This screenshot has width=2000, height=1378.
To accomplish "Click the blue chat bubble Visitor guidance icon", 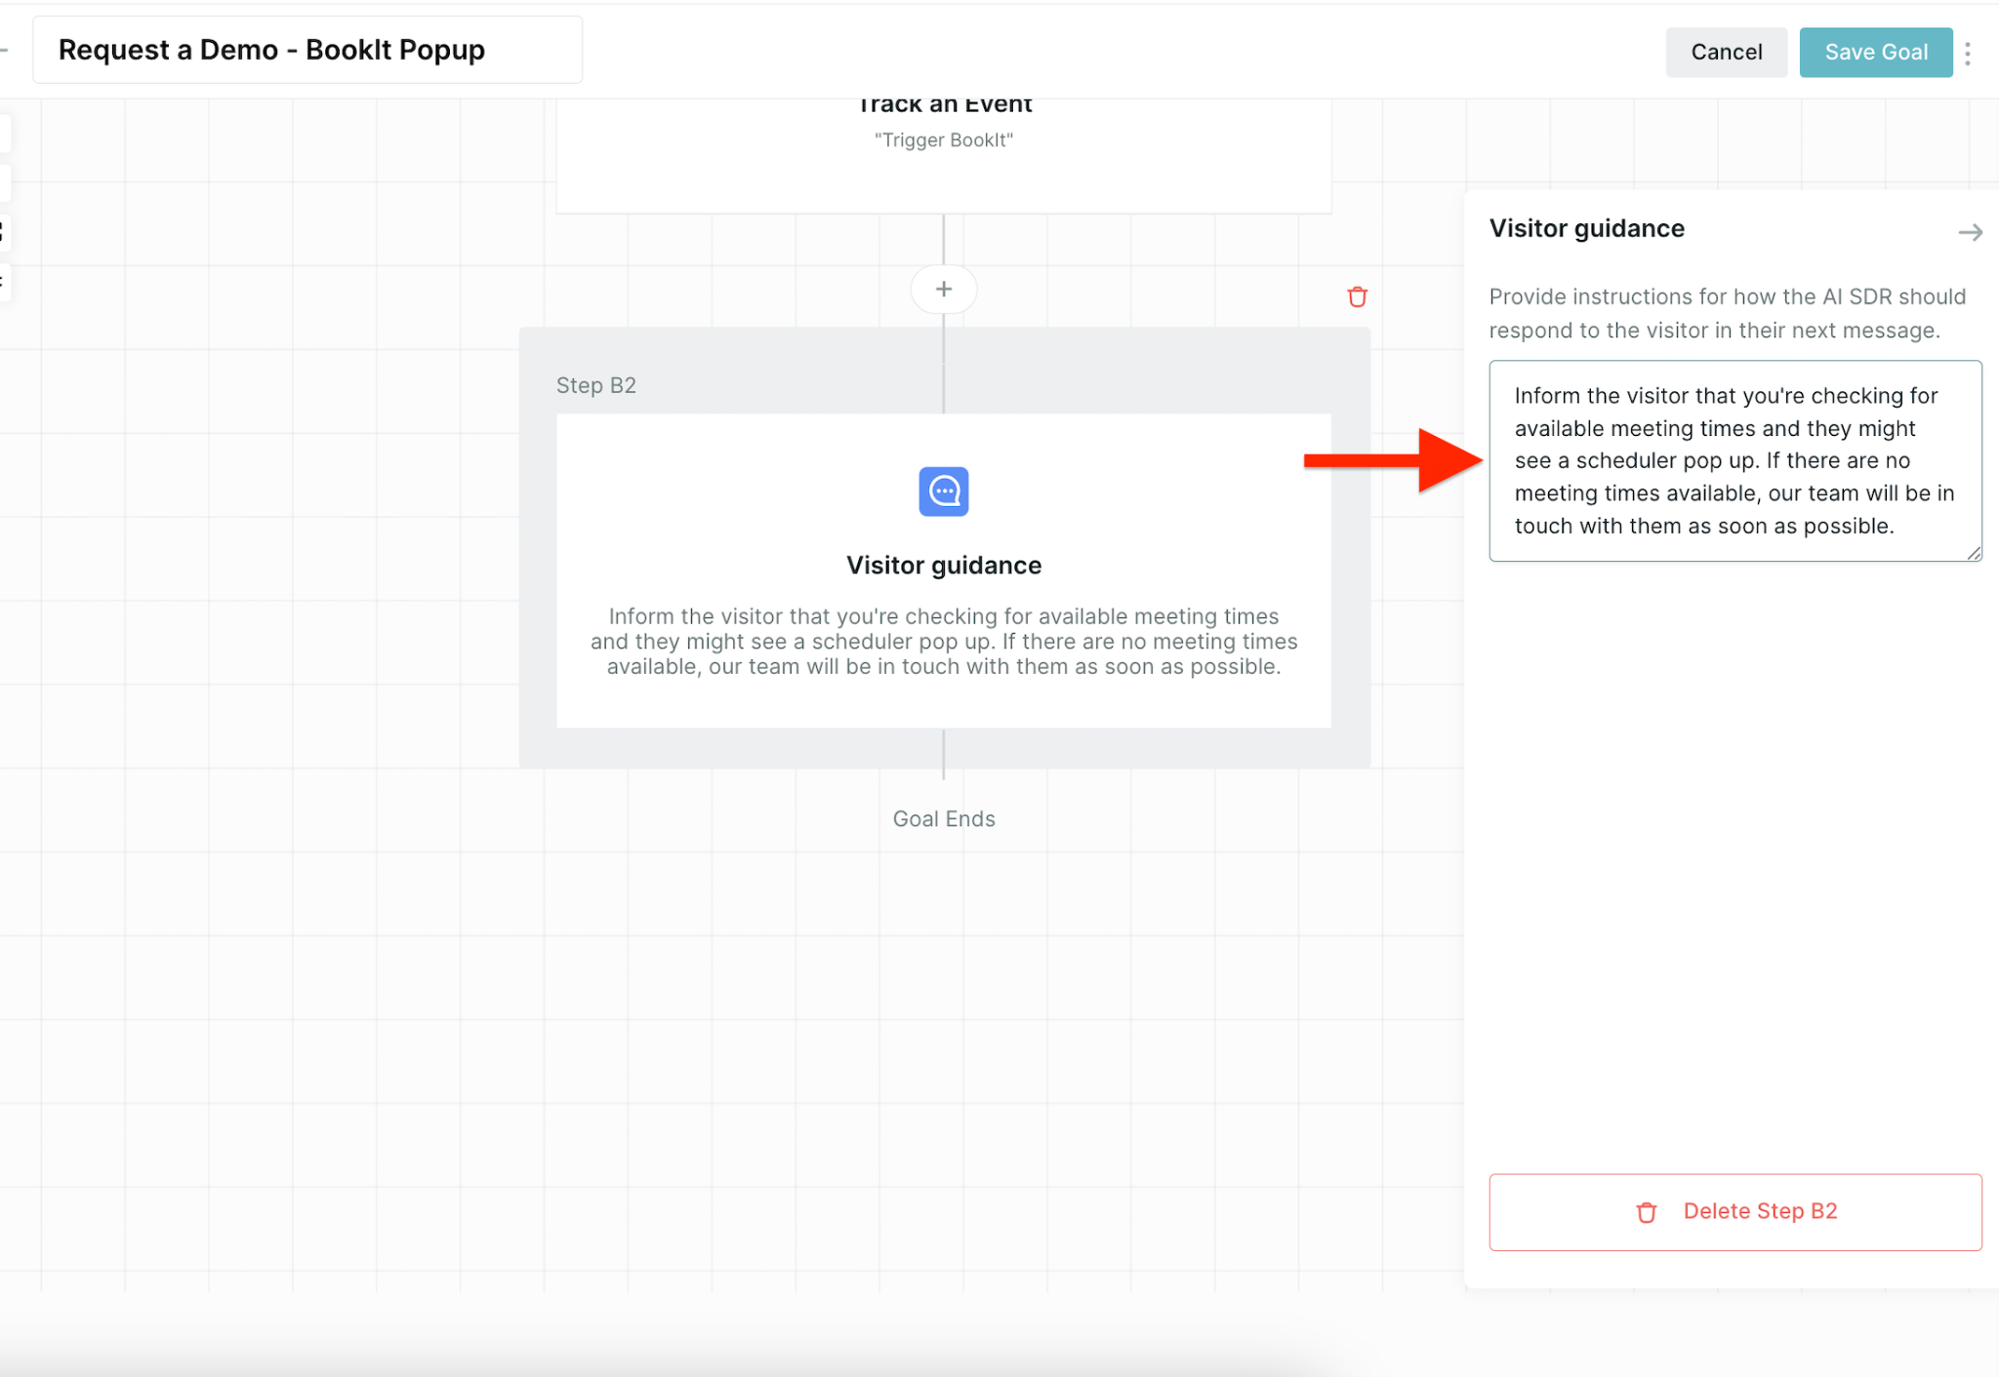I will tap(943, 491).
